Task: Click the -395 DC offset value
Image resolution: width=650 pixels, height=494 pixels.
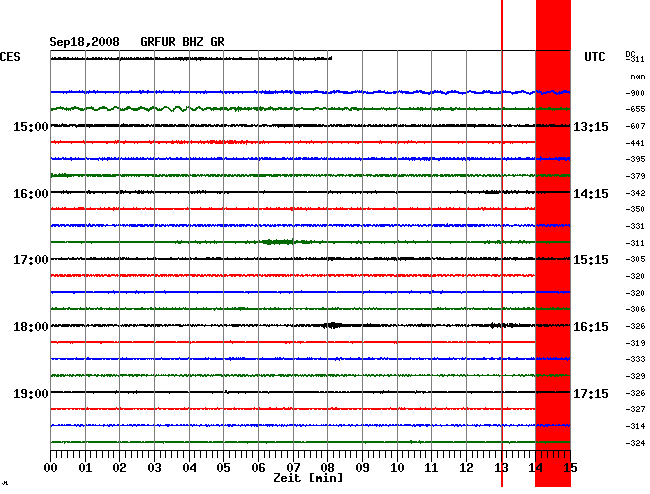Action: 635,159
